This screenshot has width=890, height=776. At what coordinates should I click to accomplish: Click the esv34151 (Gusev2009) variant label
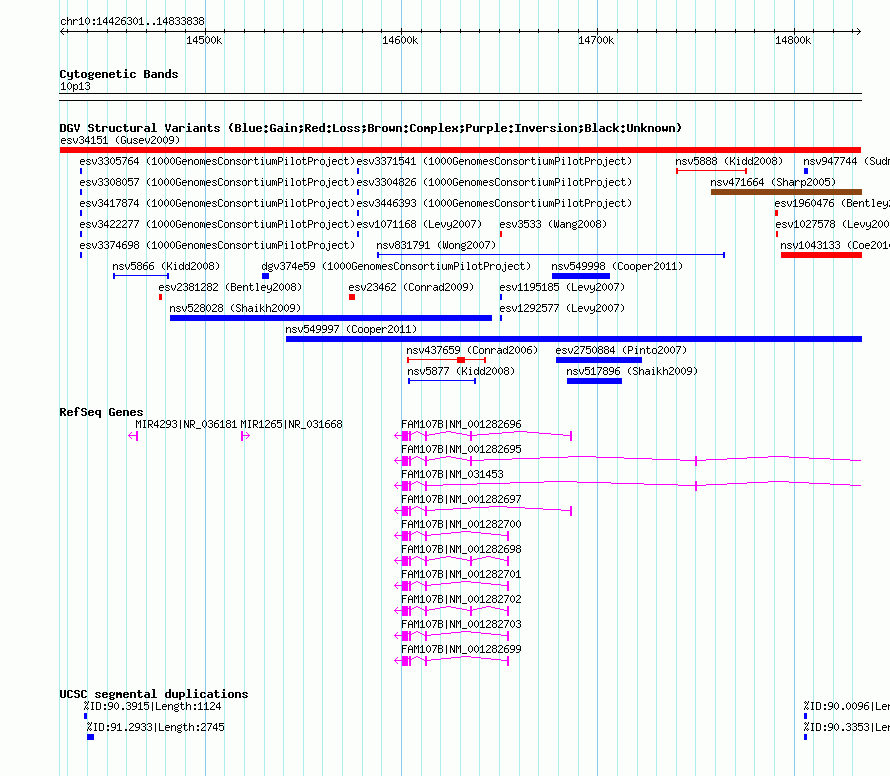pos(120,140)
